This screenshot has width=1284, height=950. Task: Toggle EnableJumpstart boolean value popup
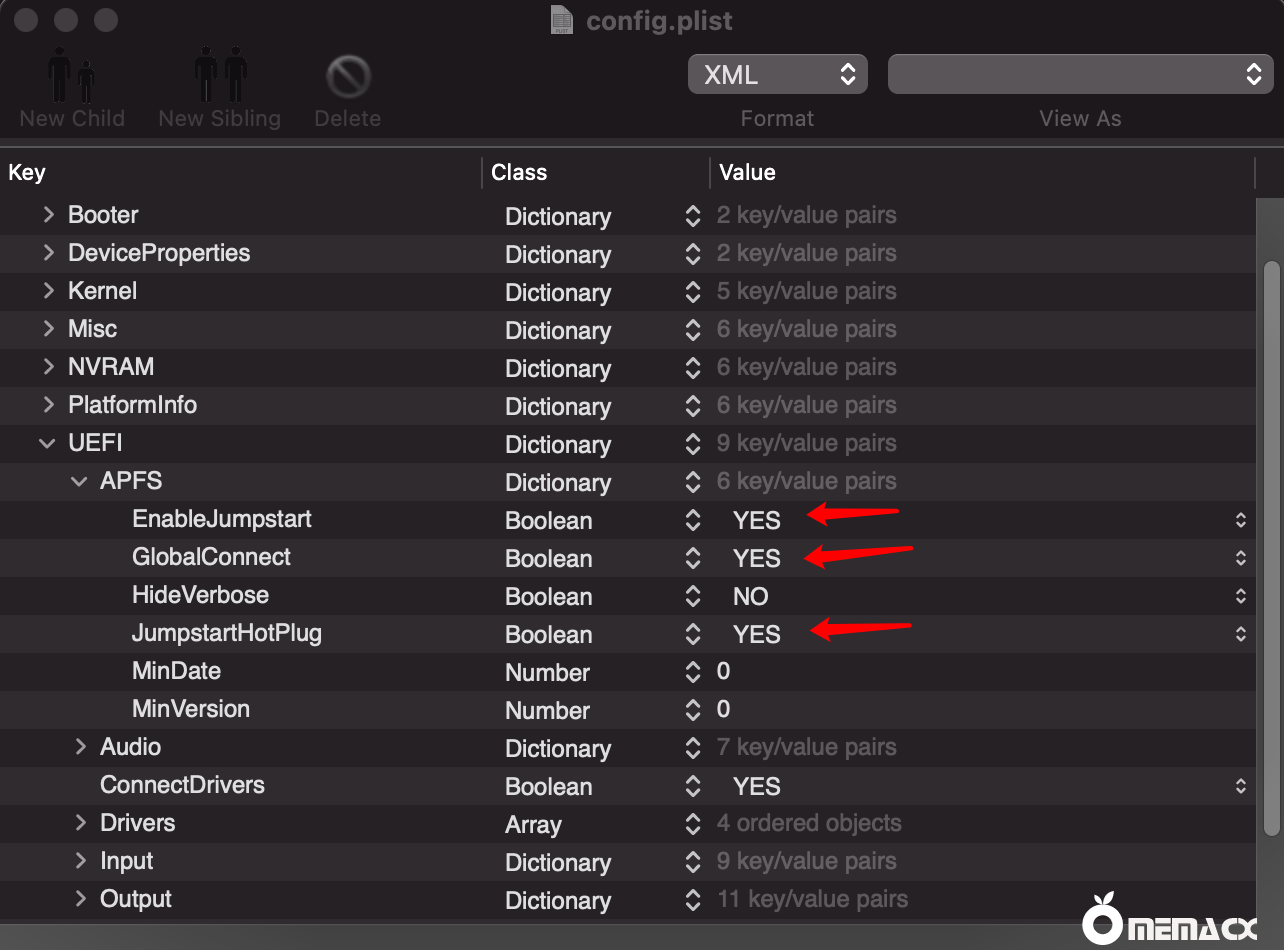pyautogui.click(x=1240, y=520)
